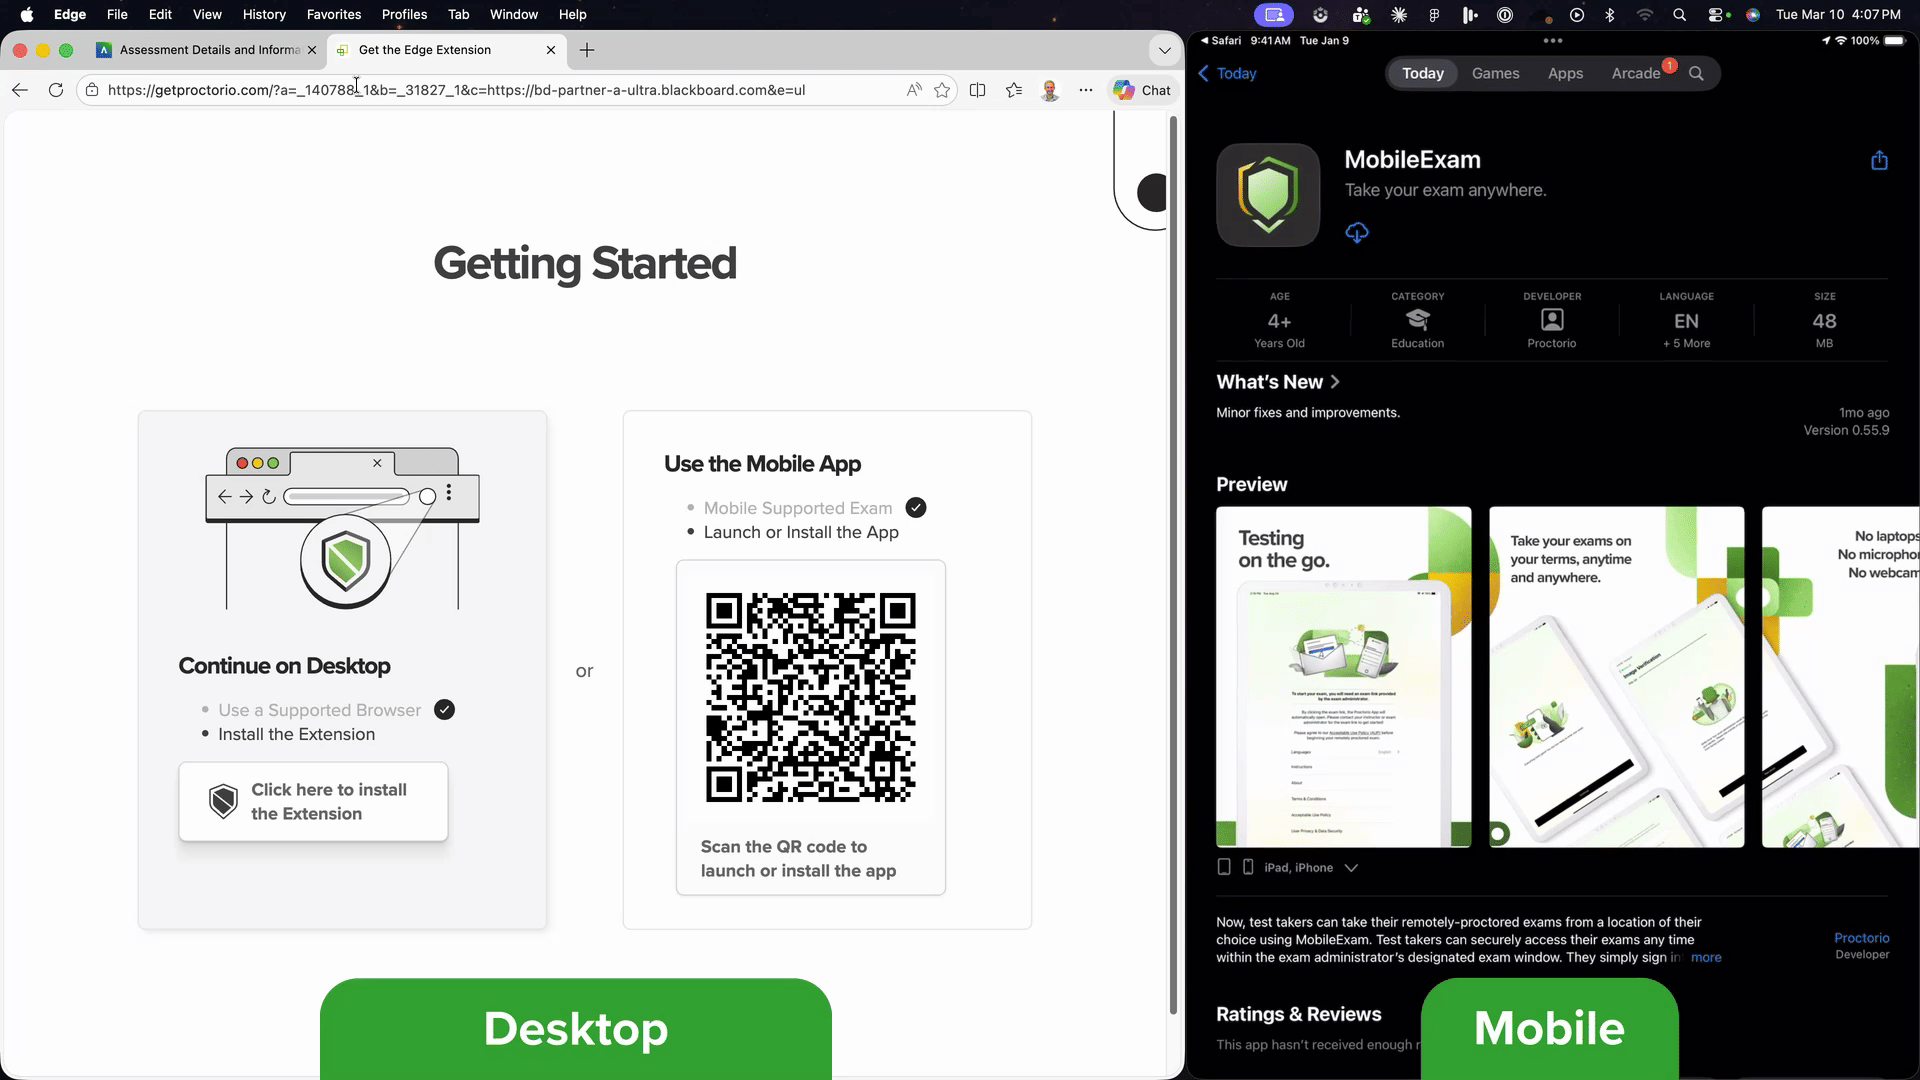Open Proctorio developer info badge
This screenshot has height=1080, width=1920.
pos(1552,321)
